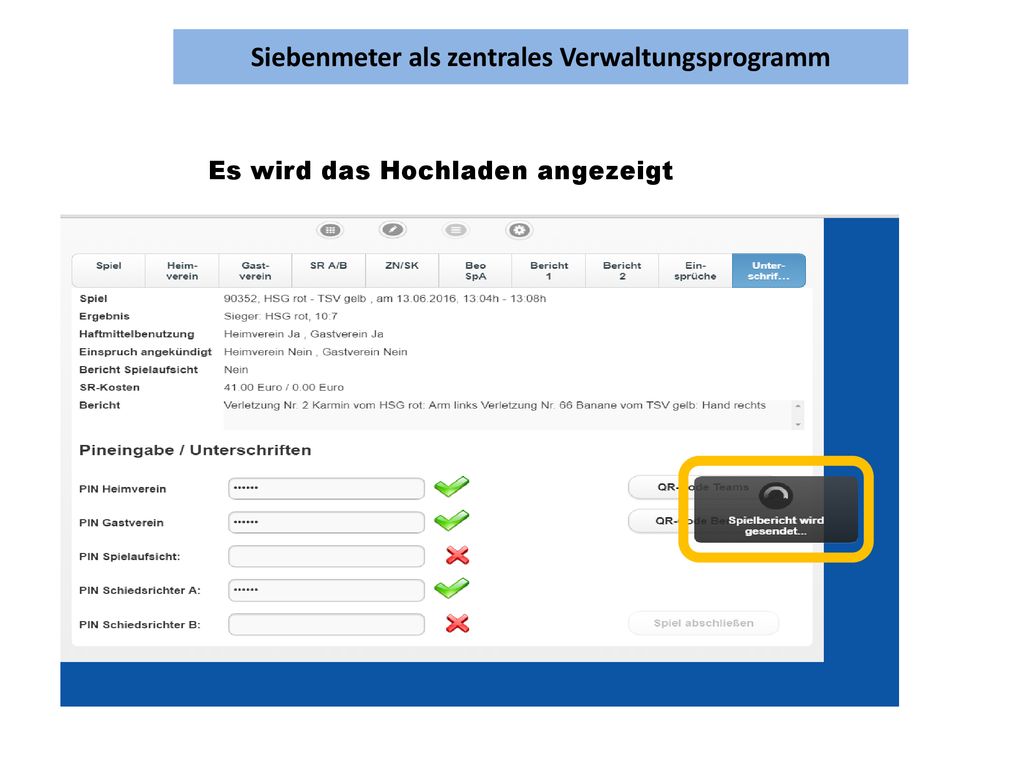The width and height of the screenshot is (1024, 768).
Task: Switch to the Spiel tab
Action: [108, 270]
